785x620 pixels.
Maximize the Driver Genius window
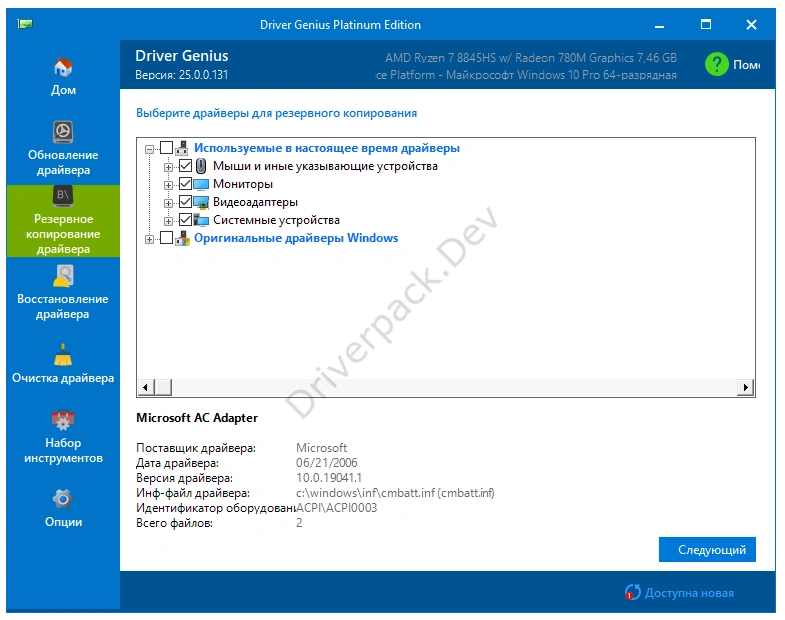pyautogui.click(x=705, y=25)
